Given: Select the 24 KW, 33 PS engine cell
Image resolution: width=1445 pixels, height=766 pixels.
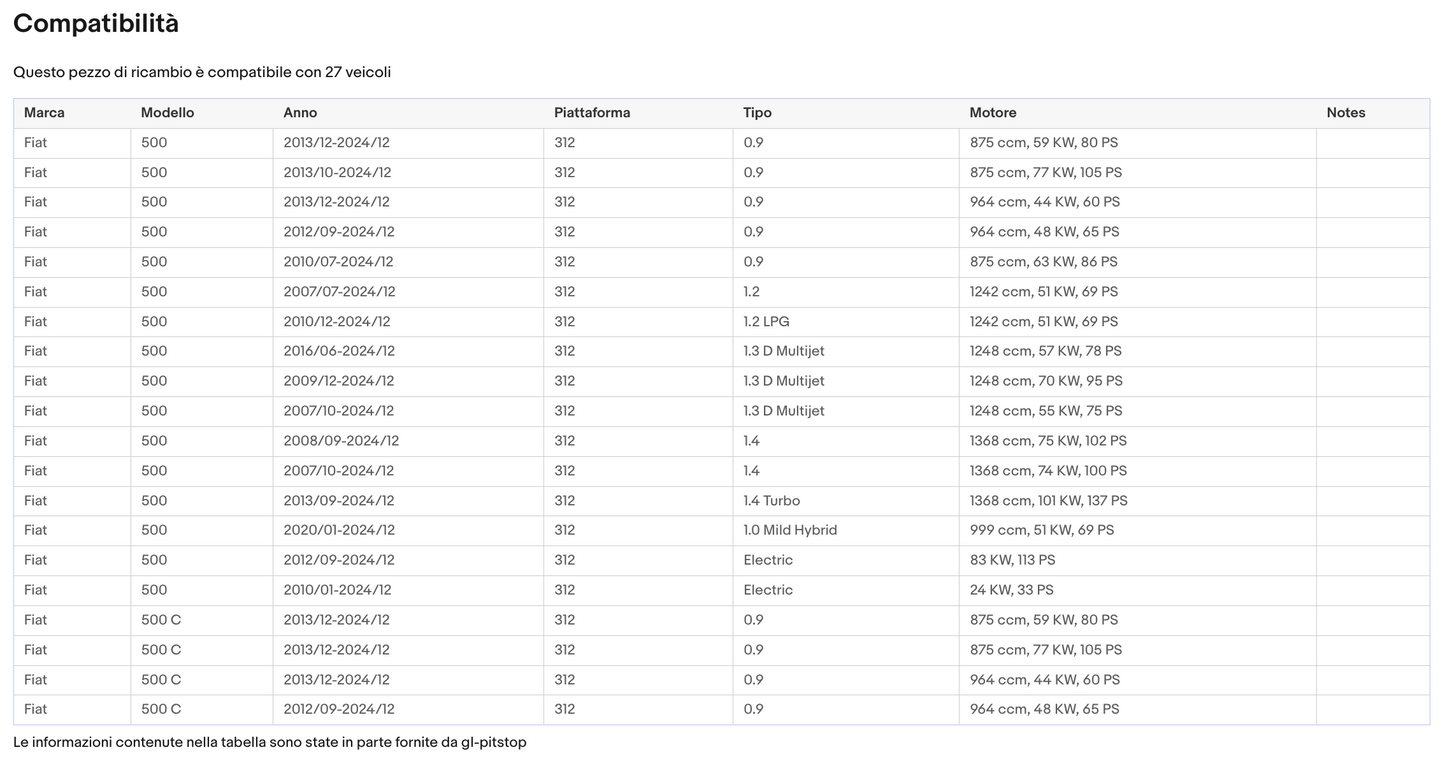Looking at the screenshot, I should point(1011,590).
